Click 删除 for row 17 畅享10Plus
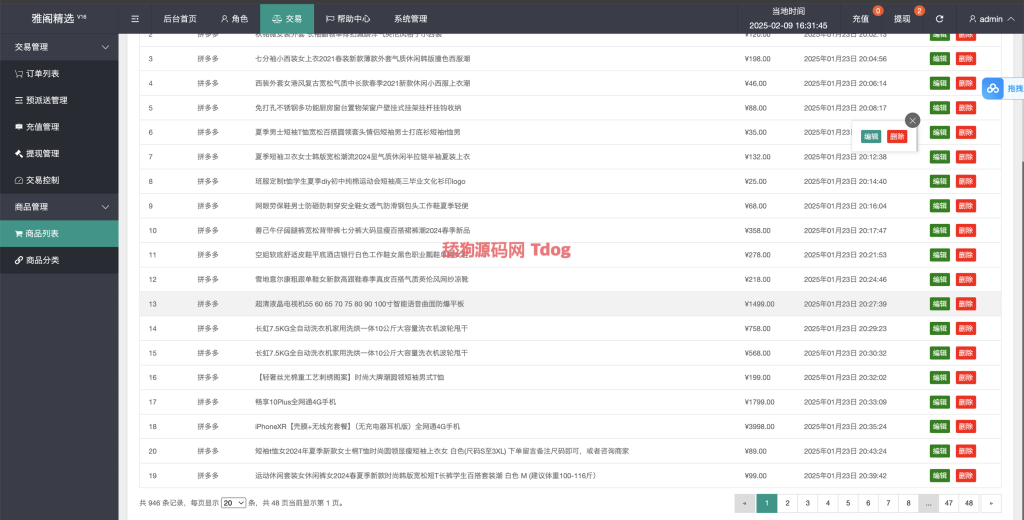Viewport: 1024px width, 520px height. [966, 401]
